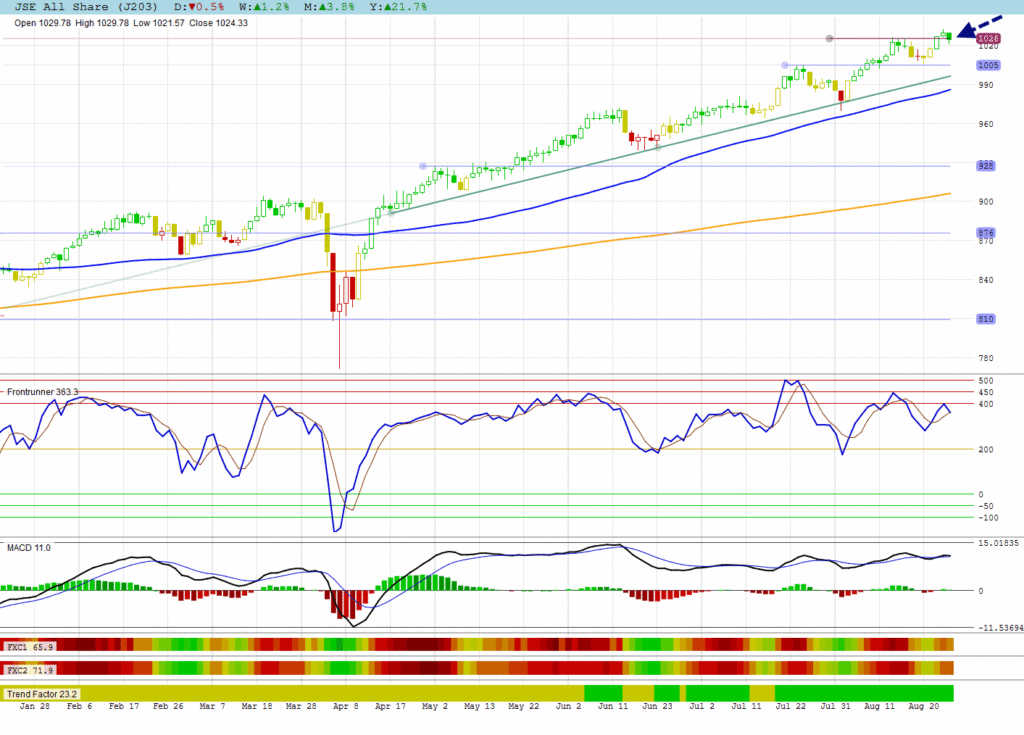Select the weekly change W: 1.2% value

tap(264, 7)
